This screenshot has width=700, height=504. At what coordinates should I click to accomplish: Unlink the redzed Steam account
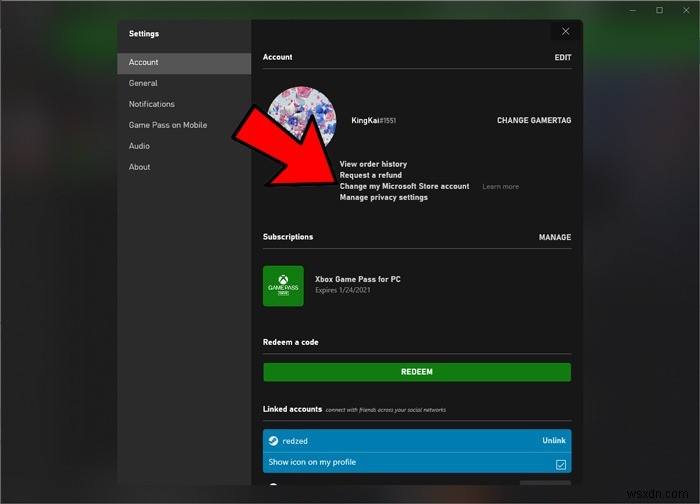pos(554,441)
